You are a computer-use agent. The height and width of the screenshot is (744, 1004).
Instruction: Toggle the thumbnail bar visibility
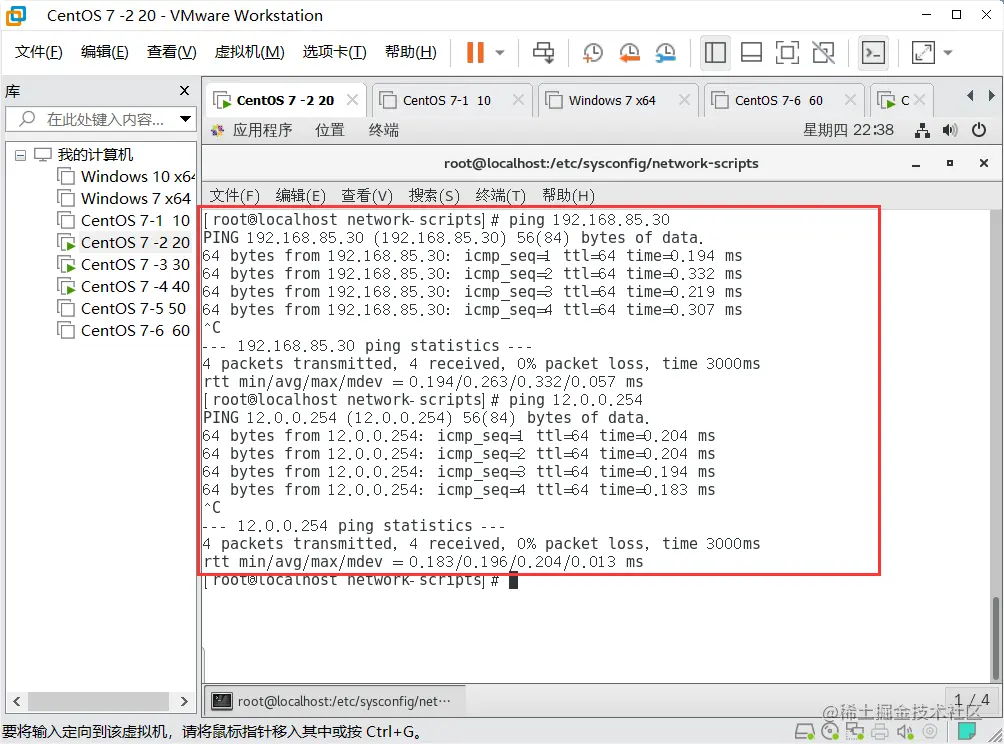[x=751, y=54]
